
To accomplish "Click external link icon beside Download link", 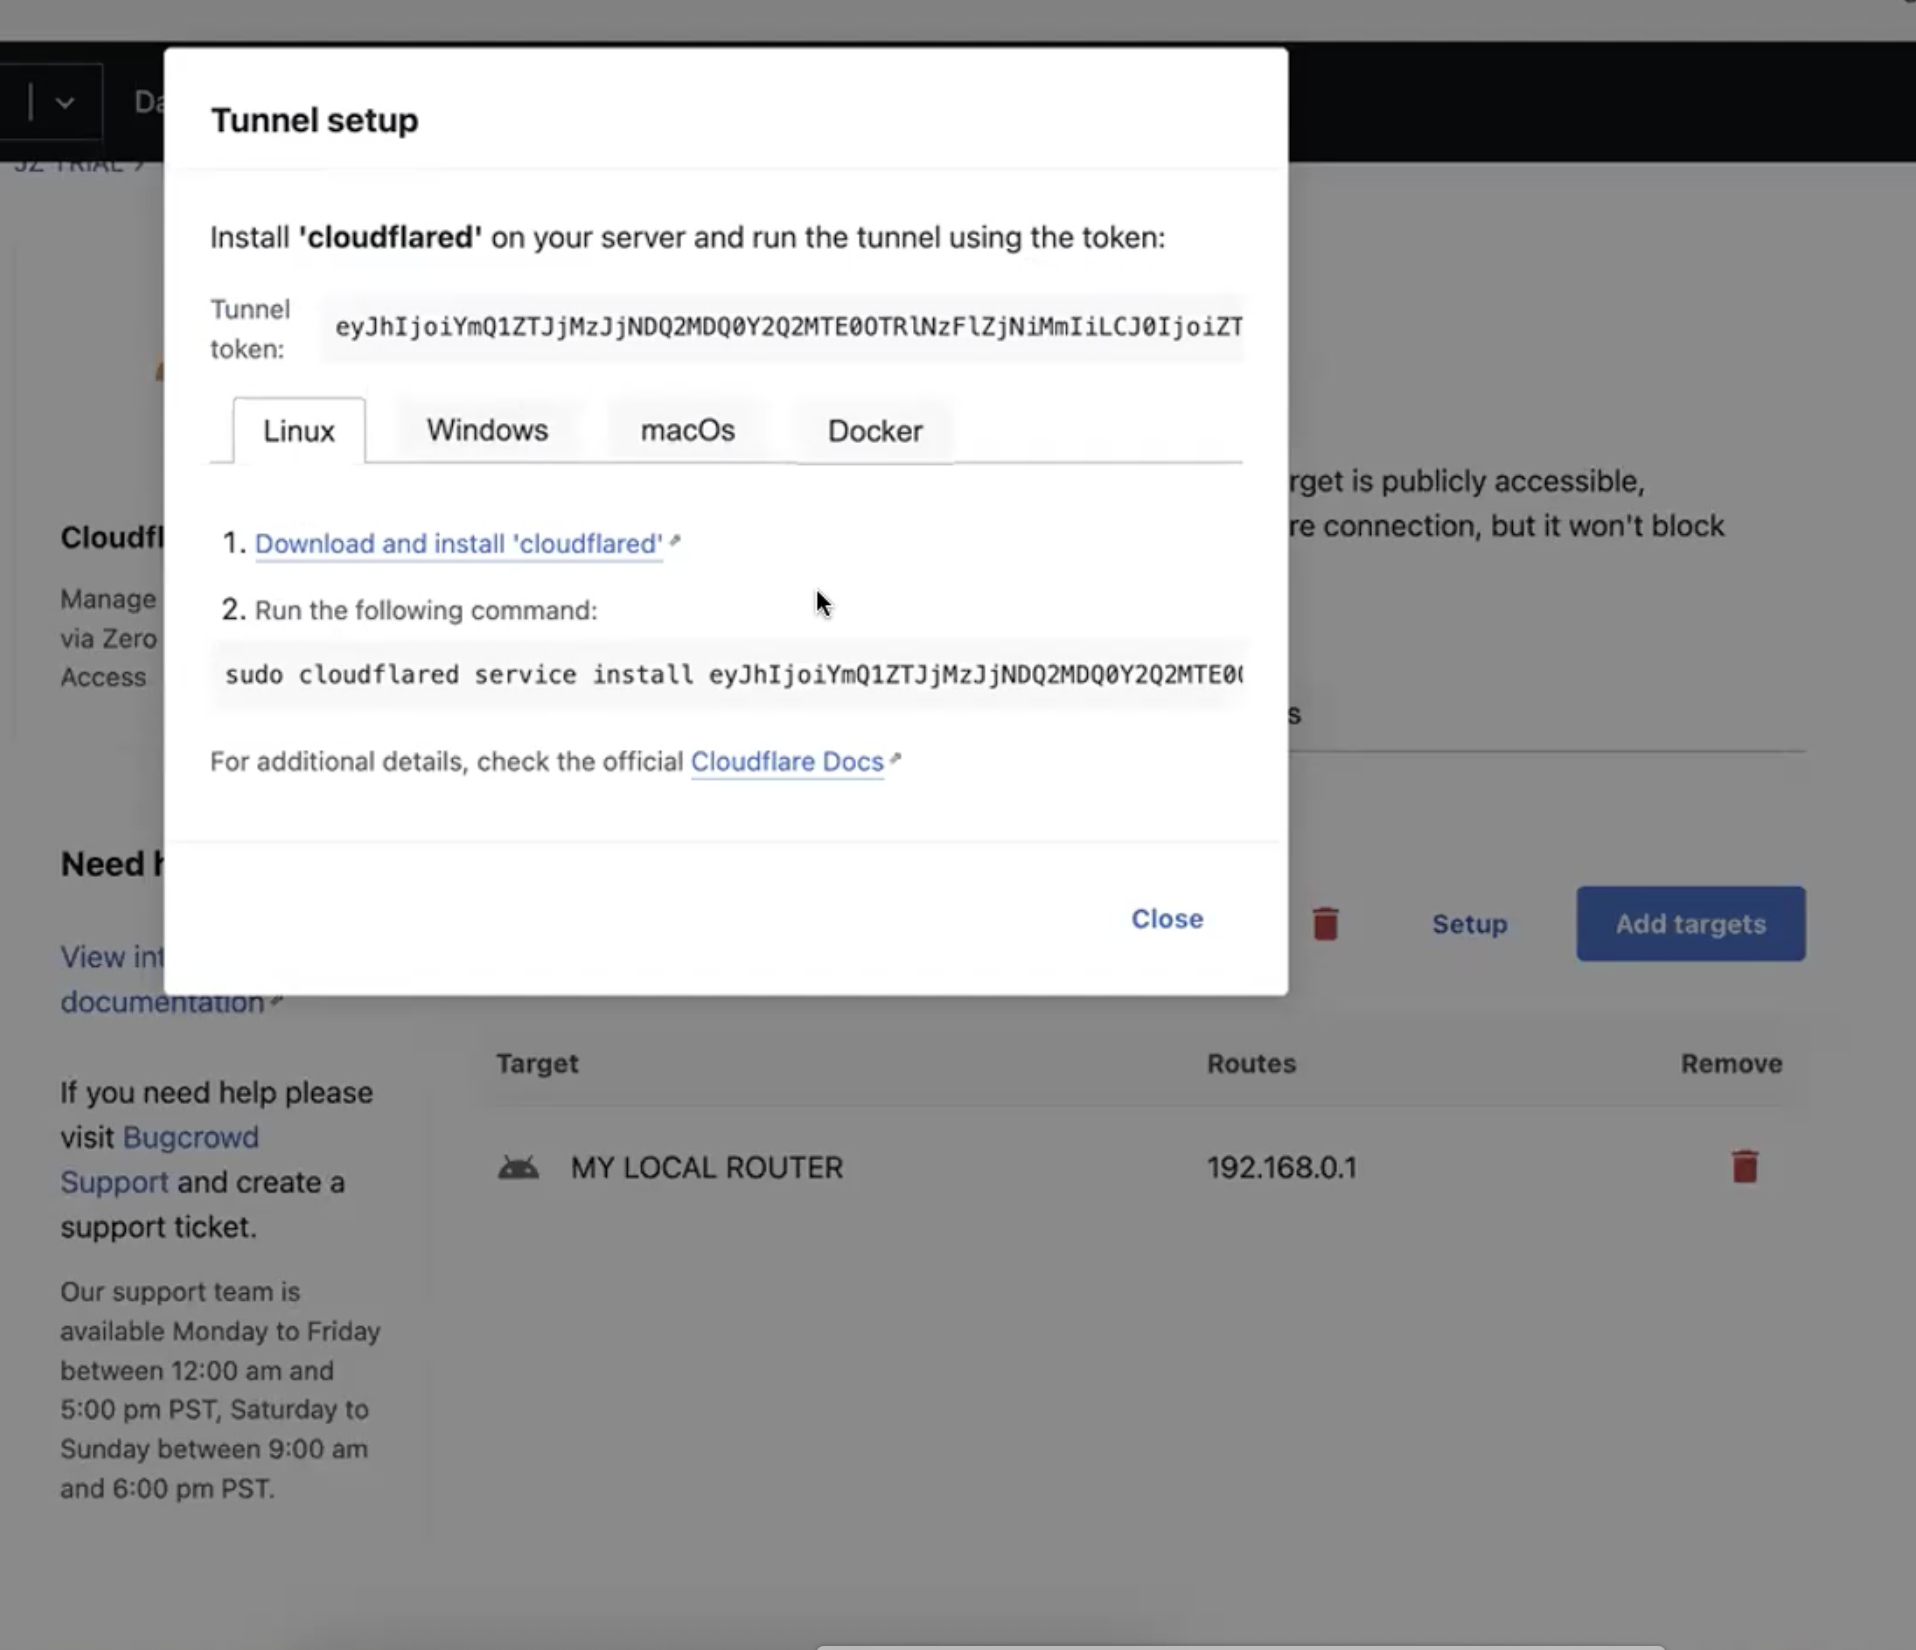I will (x=675, y=541).
